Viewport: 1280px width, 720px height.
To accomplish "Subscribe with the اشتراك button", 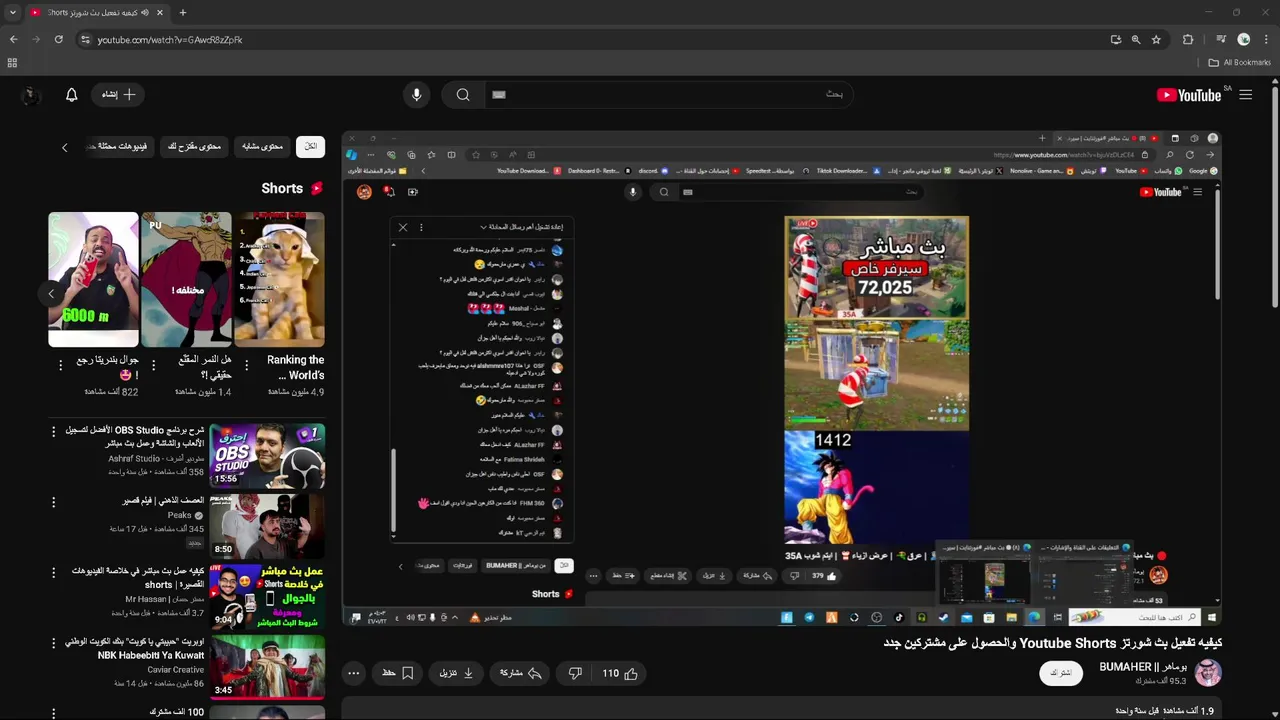I will pos(1061,673).
